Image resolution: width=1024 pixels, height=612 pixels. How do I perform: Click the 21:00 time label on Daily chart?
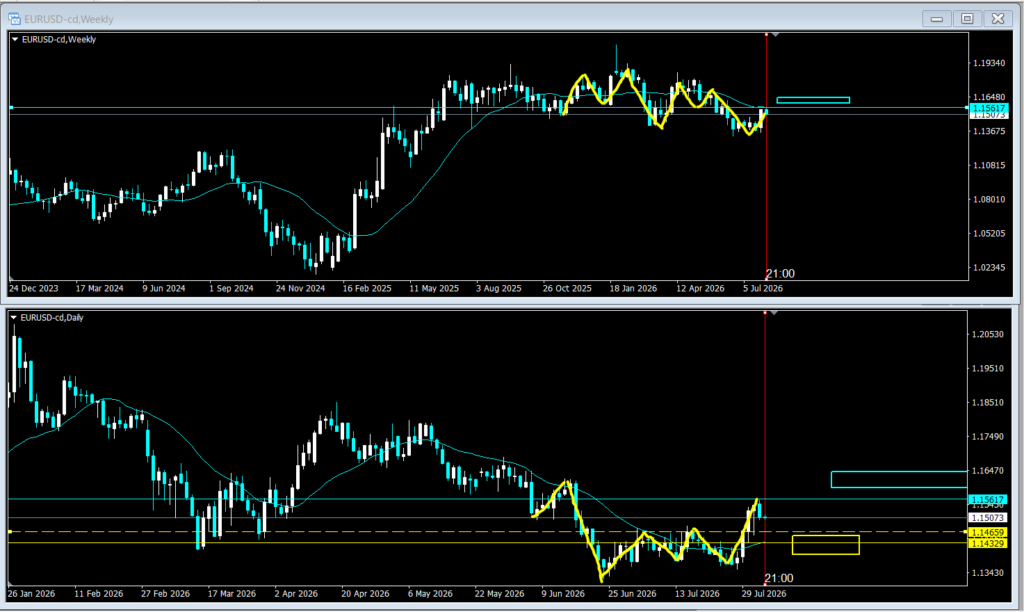(x=779, y=578)
